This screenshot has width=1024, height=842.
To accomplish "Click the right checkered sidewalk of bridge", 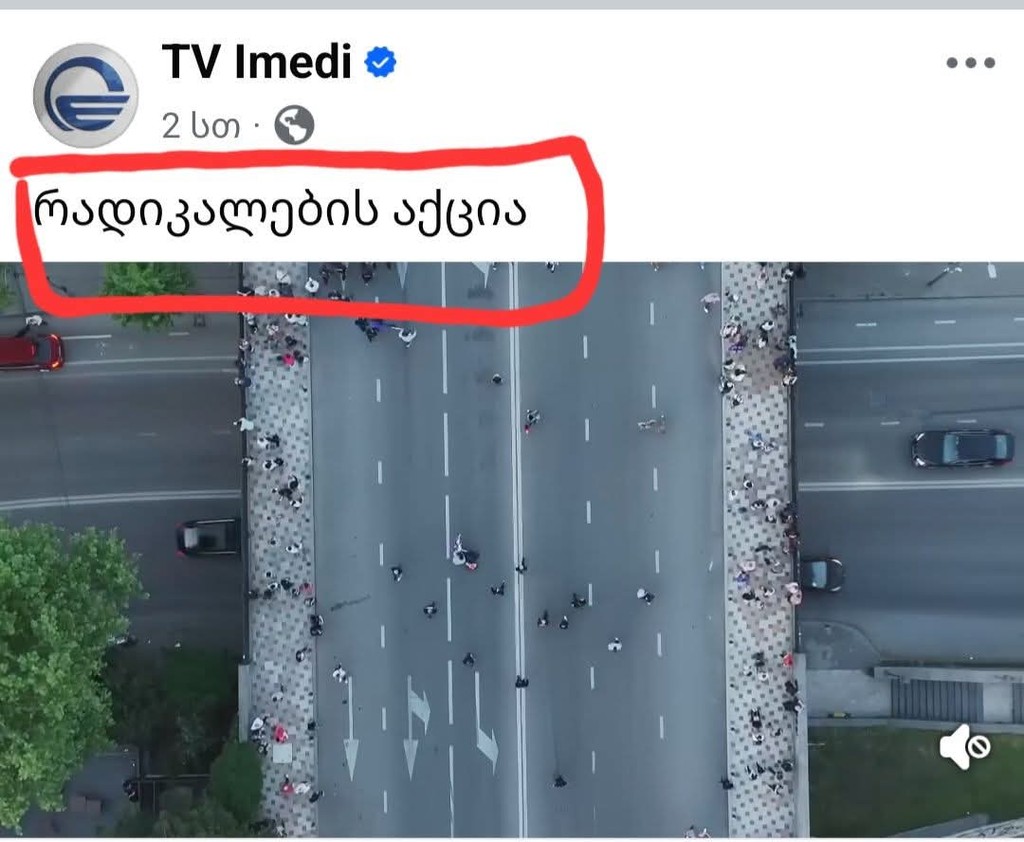I will pyautogui.click(x=759, y=549).
